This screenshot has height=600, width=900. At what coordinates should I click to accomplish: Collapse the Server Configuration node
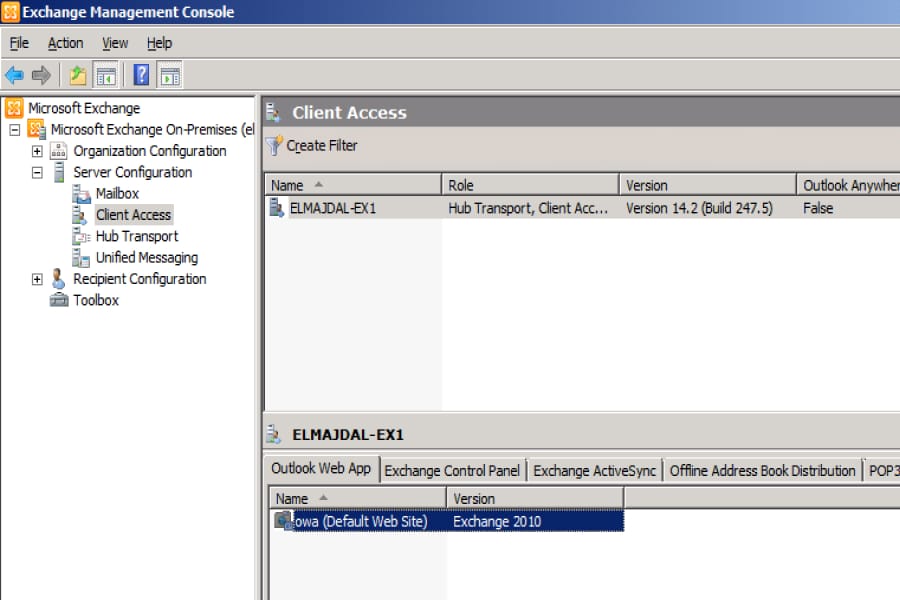point(37,172)
